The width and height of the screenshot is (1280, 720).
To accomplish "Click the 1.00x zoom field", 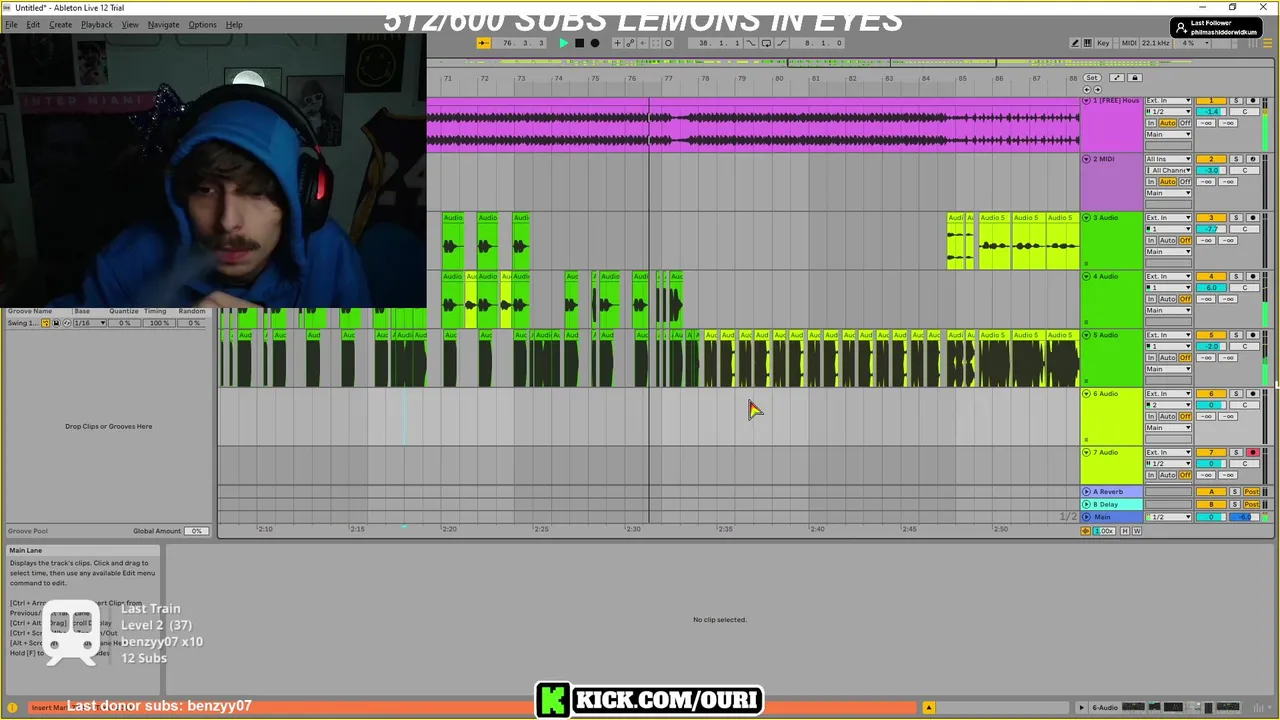I will (1105, 531).
